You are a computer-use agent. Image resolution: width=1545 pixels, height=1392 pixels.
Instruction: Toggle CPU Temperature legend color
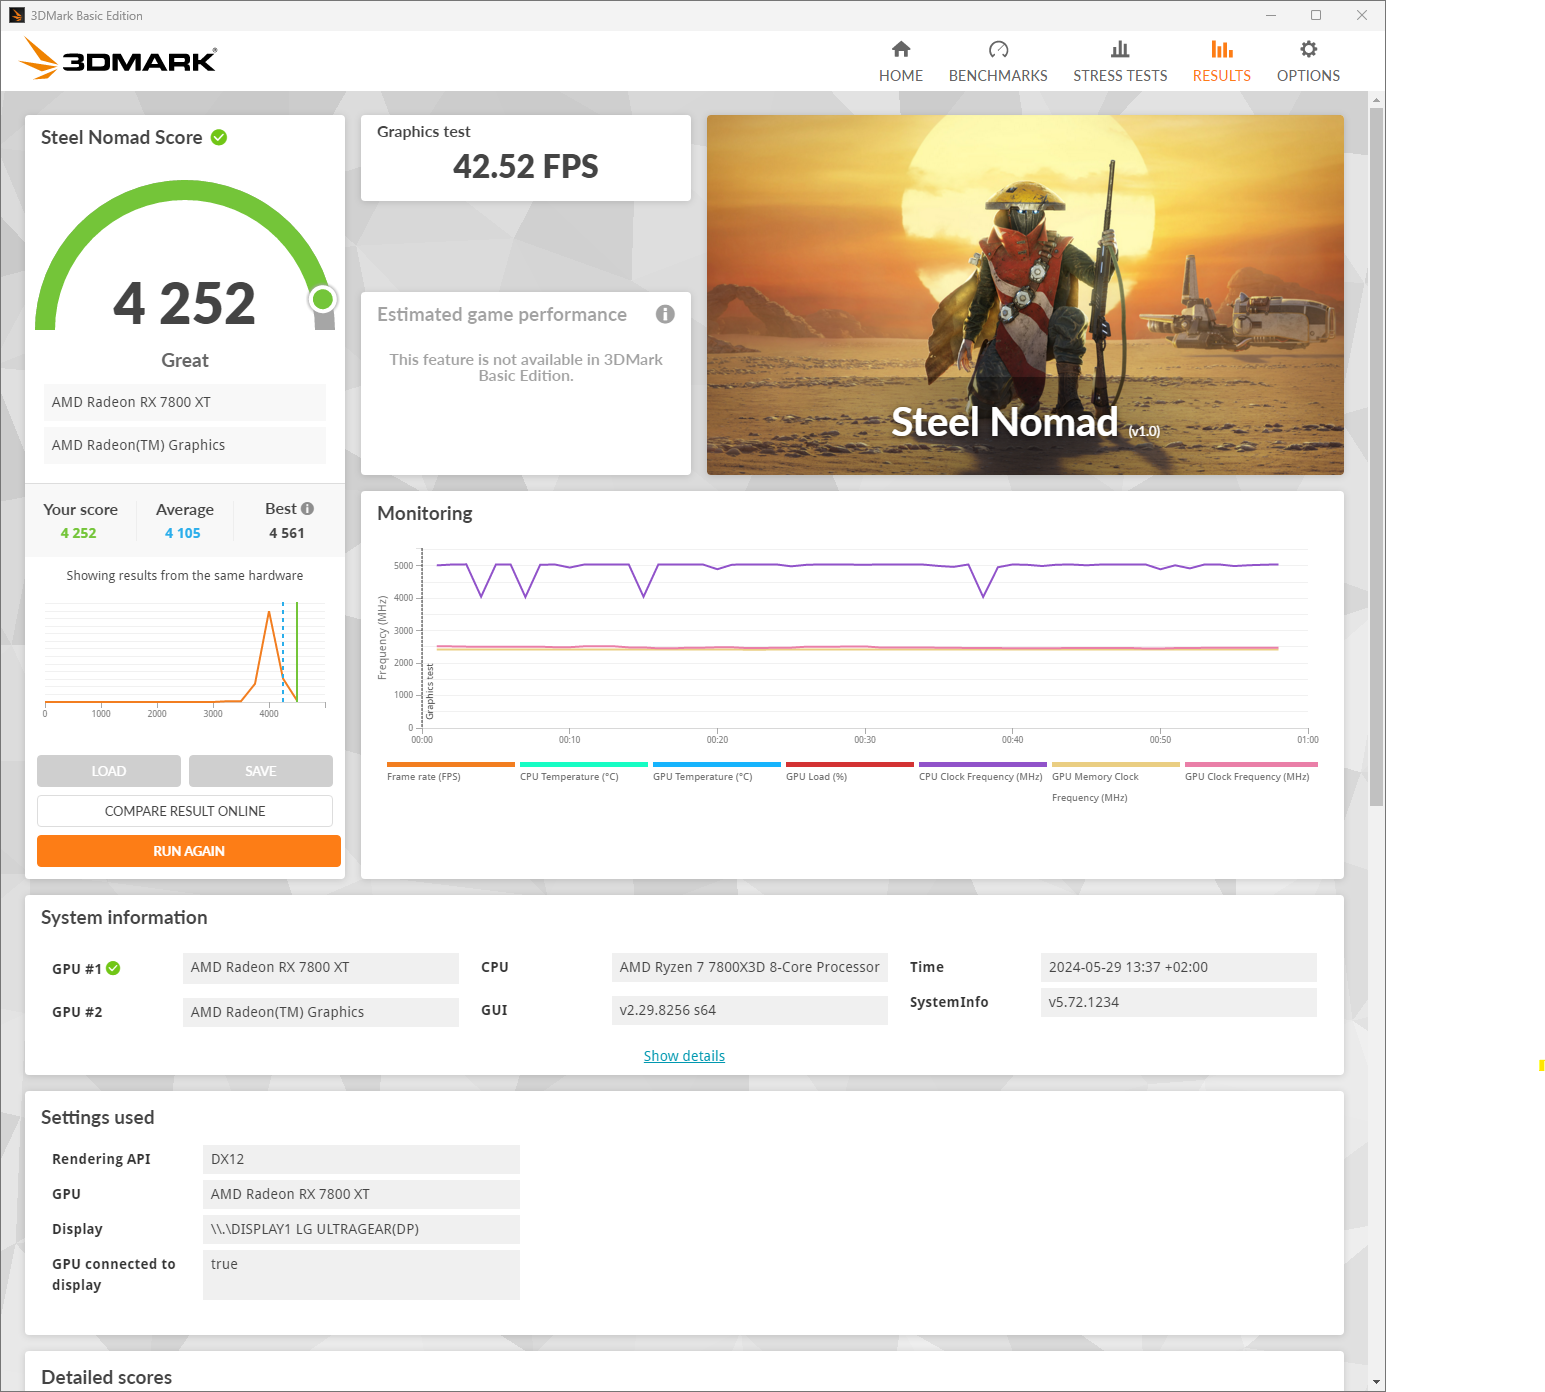pyautogui.click(x=584, y=765)
